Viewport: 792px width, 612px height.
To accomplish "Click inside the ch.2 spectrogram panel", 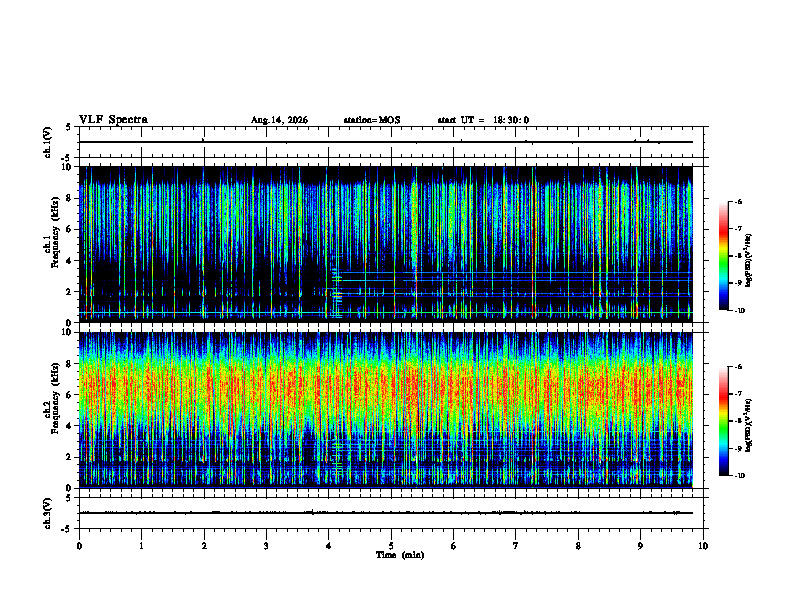I will tap(386, 410).
